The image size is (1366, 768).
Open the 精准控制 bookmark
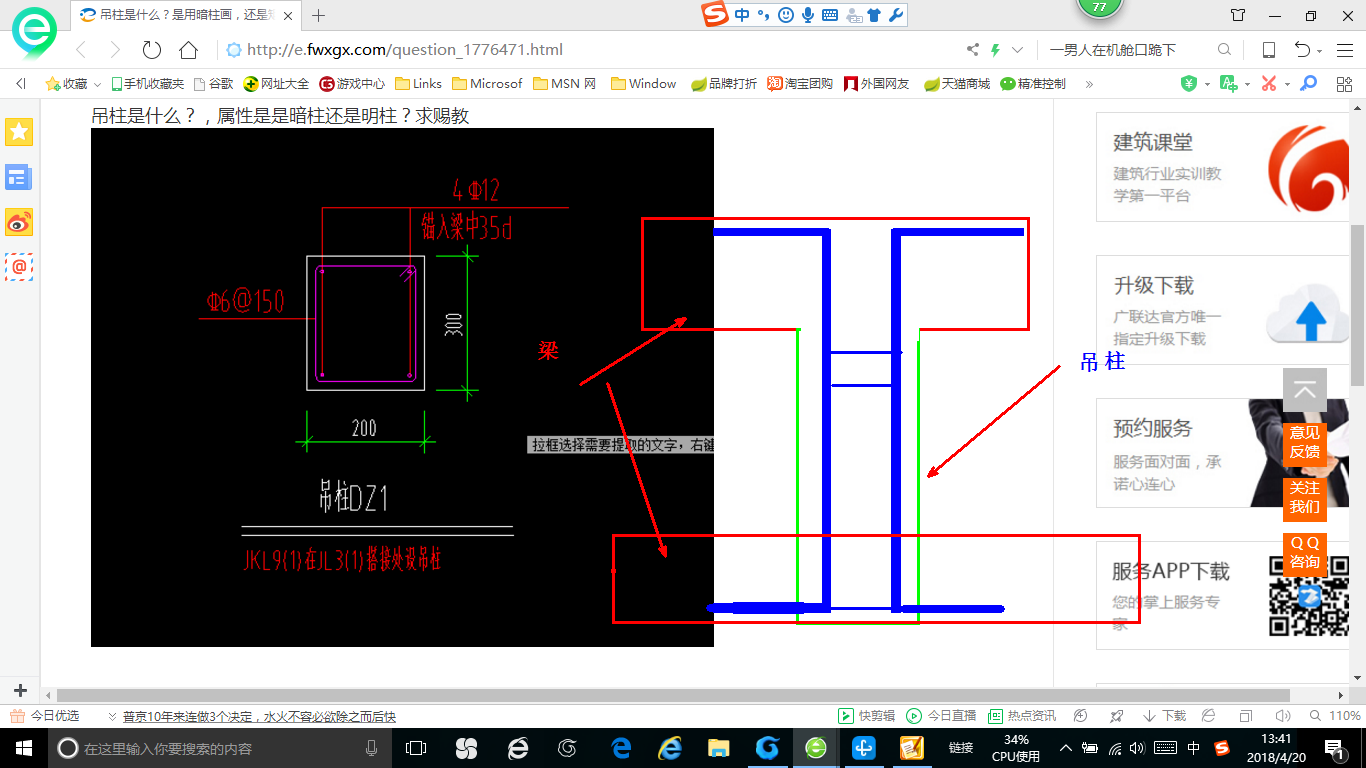point(1033,84)
